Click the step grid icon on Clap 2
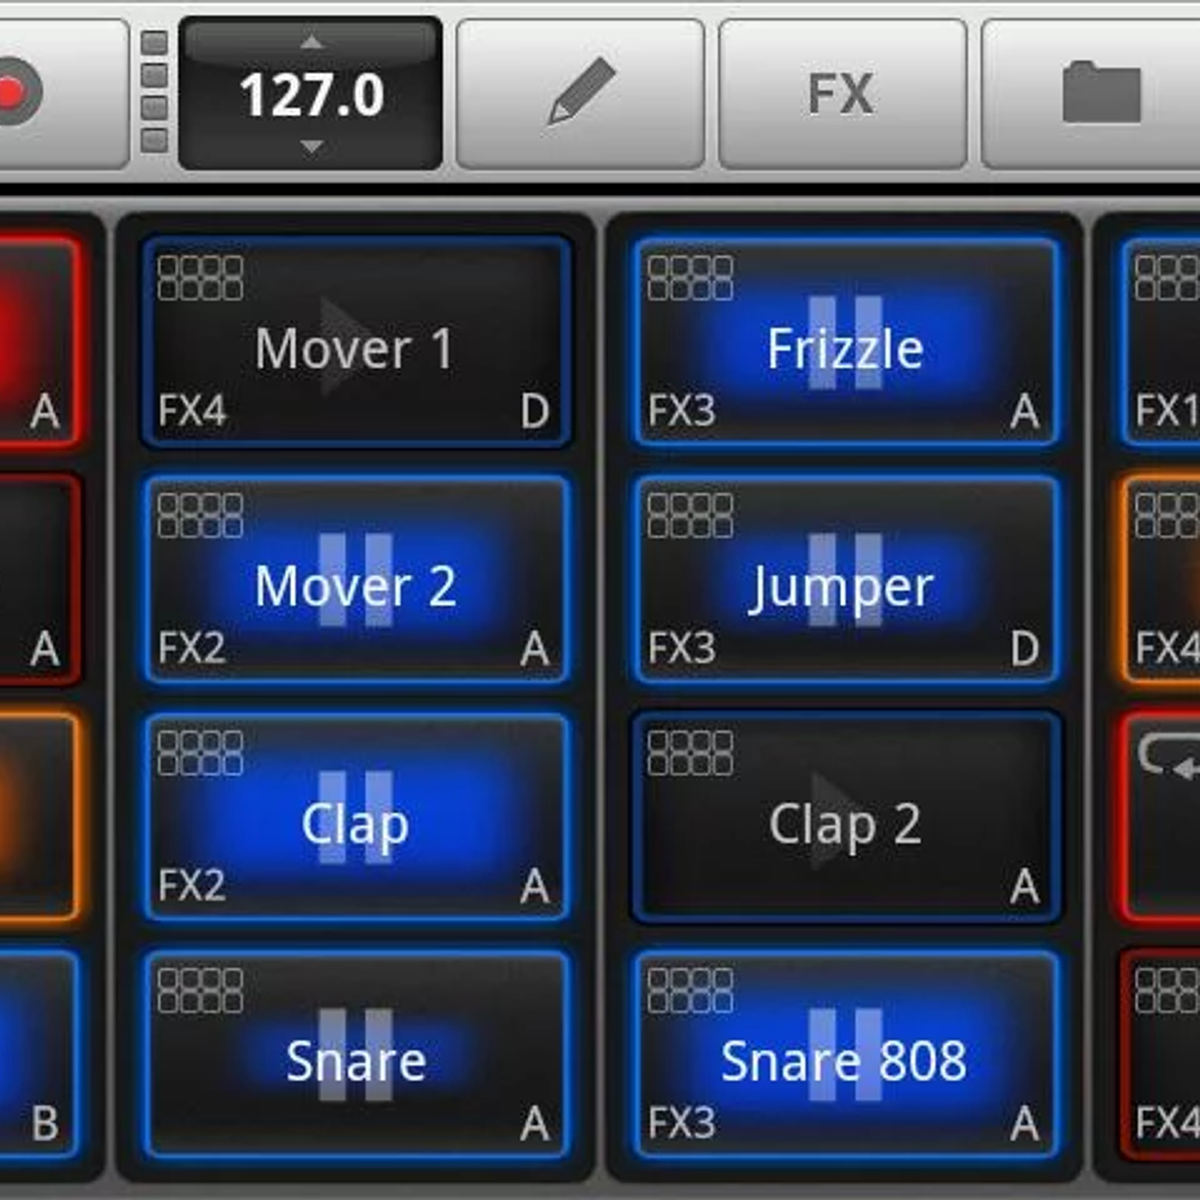The image size is (1200, 1200). [690, 753]
